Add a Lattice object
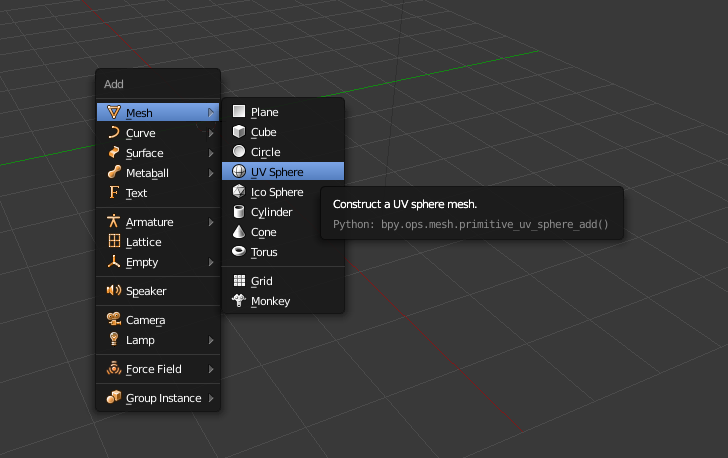 pos(158,242)
